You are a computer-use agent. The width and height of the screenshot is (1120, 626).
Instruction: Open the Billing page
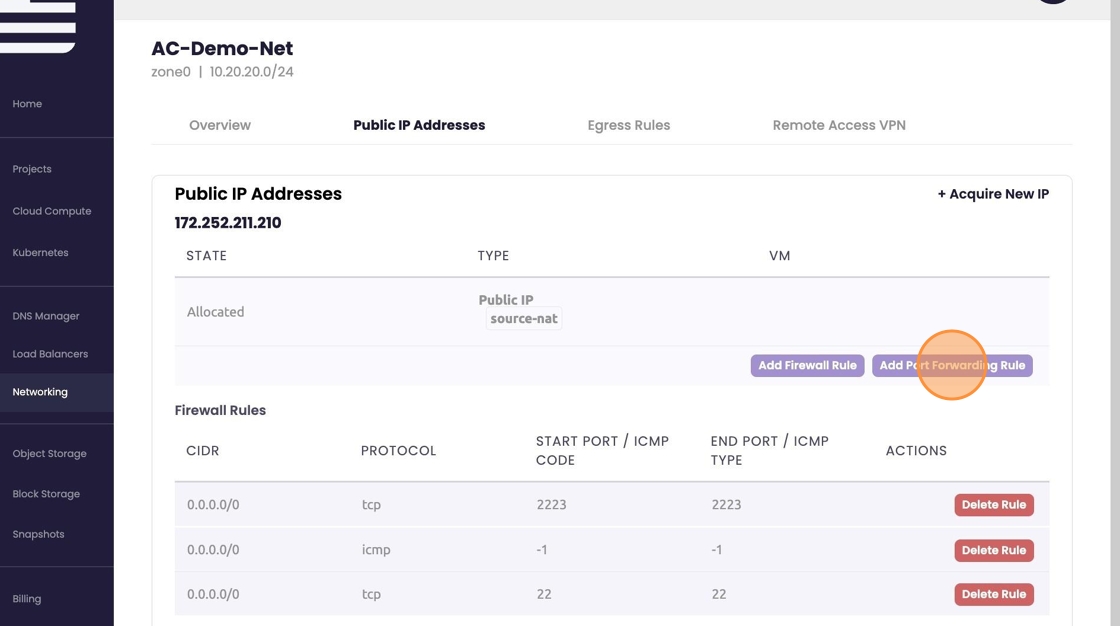27,599
